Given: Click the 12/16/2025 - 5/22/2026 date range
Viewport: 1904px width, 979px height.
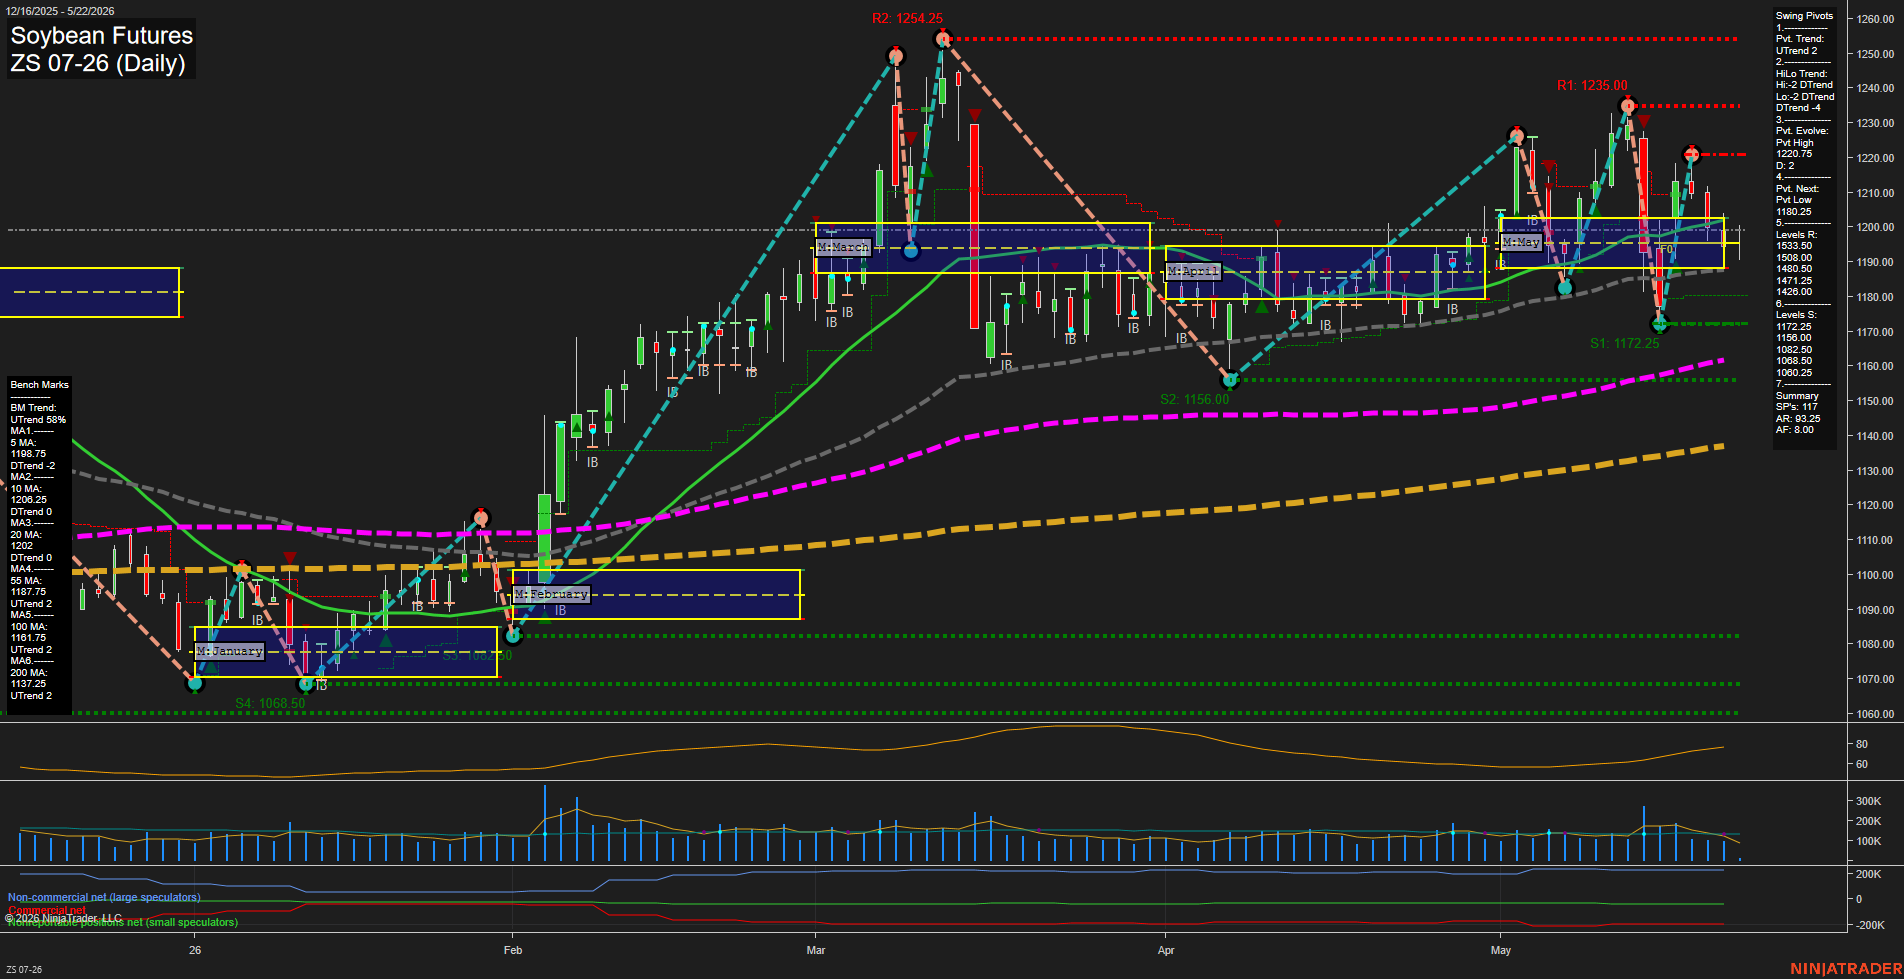Looking at the screenshot, I should click(x=60, y=11).
